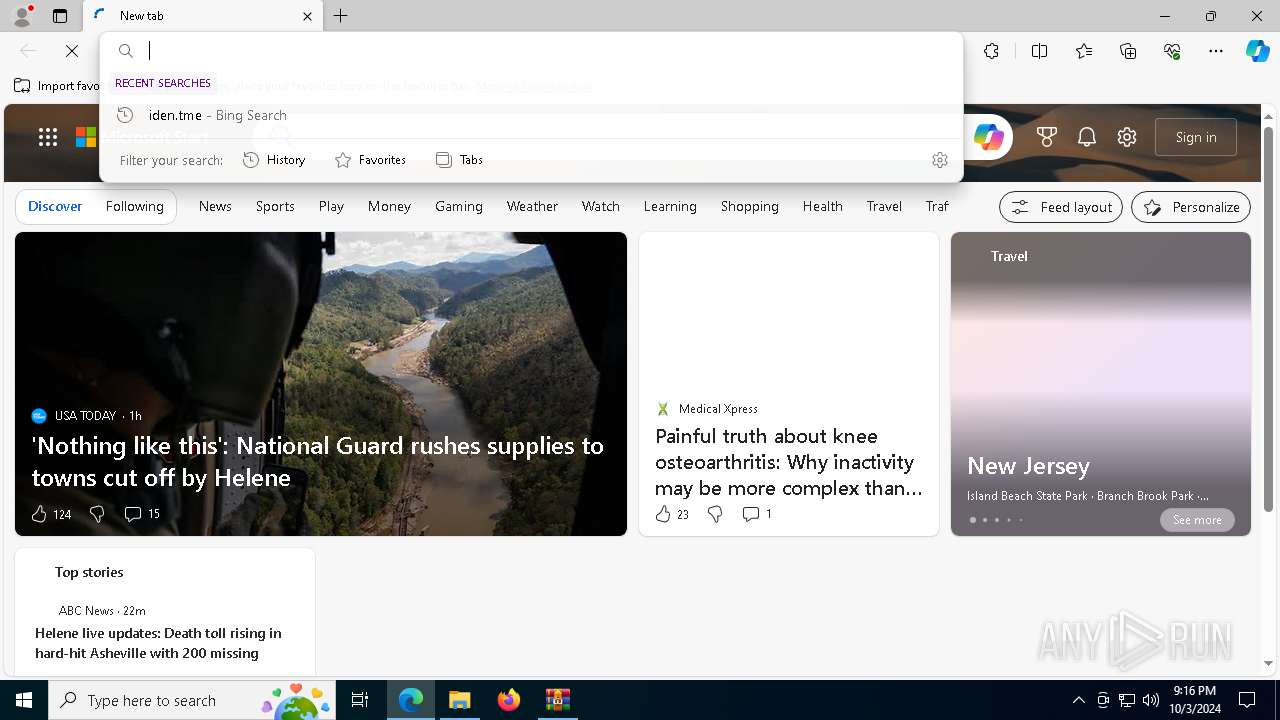
Task: Open Collections icon
Action: click(x=1128, y=51)
